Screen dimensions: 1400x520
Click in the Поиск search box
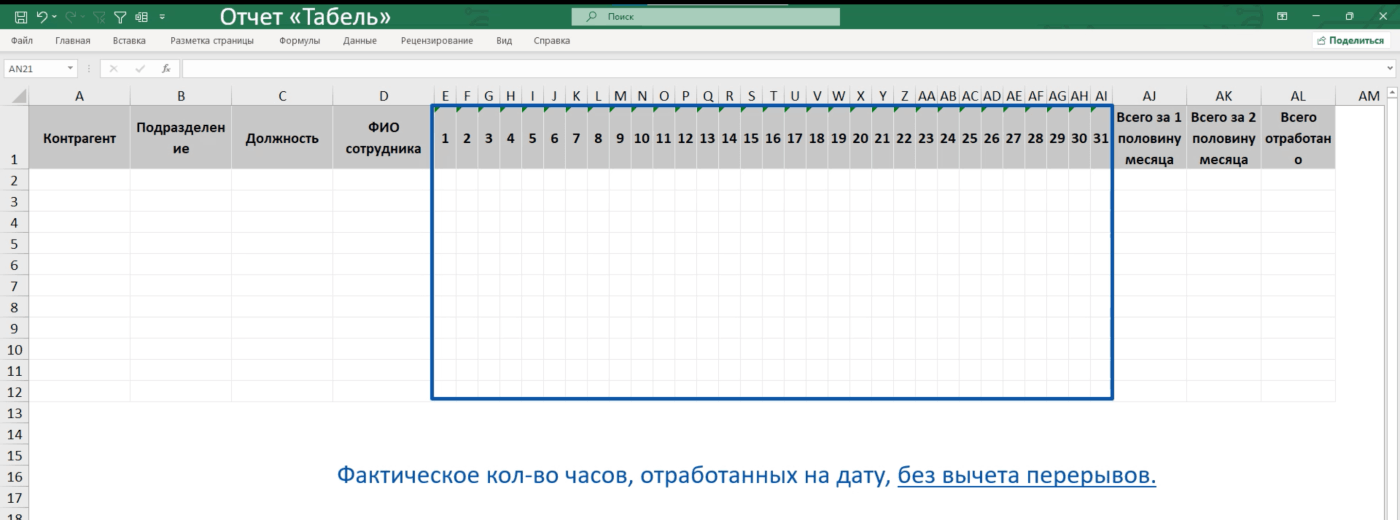705,17
